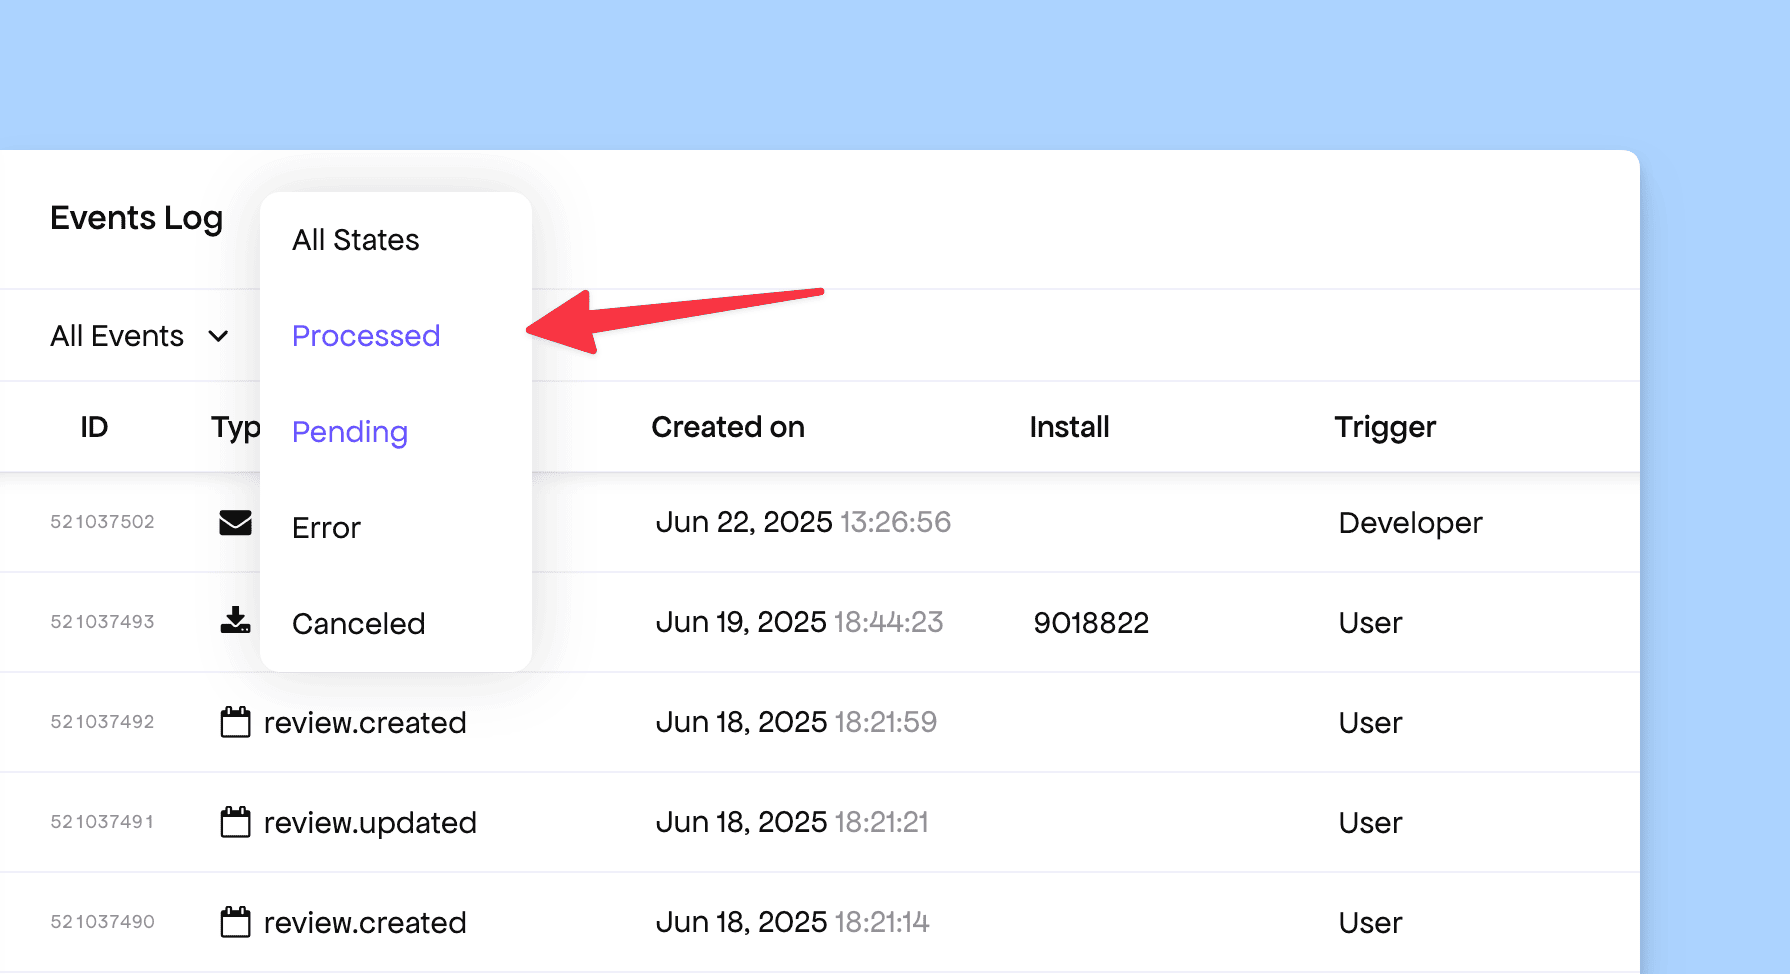Click the envelope icon in row 521037502
Viewport: 1790px width, 974px height.
(x=235, y=522)
